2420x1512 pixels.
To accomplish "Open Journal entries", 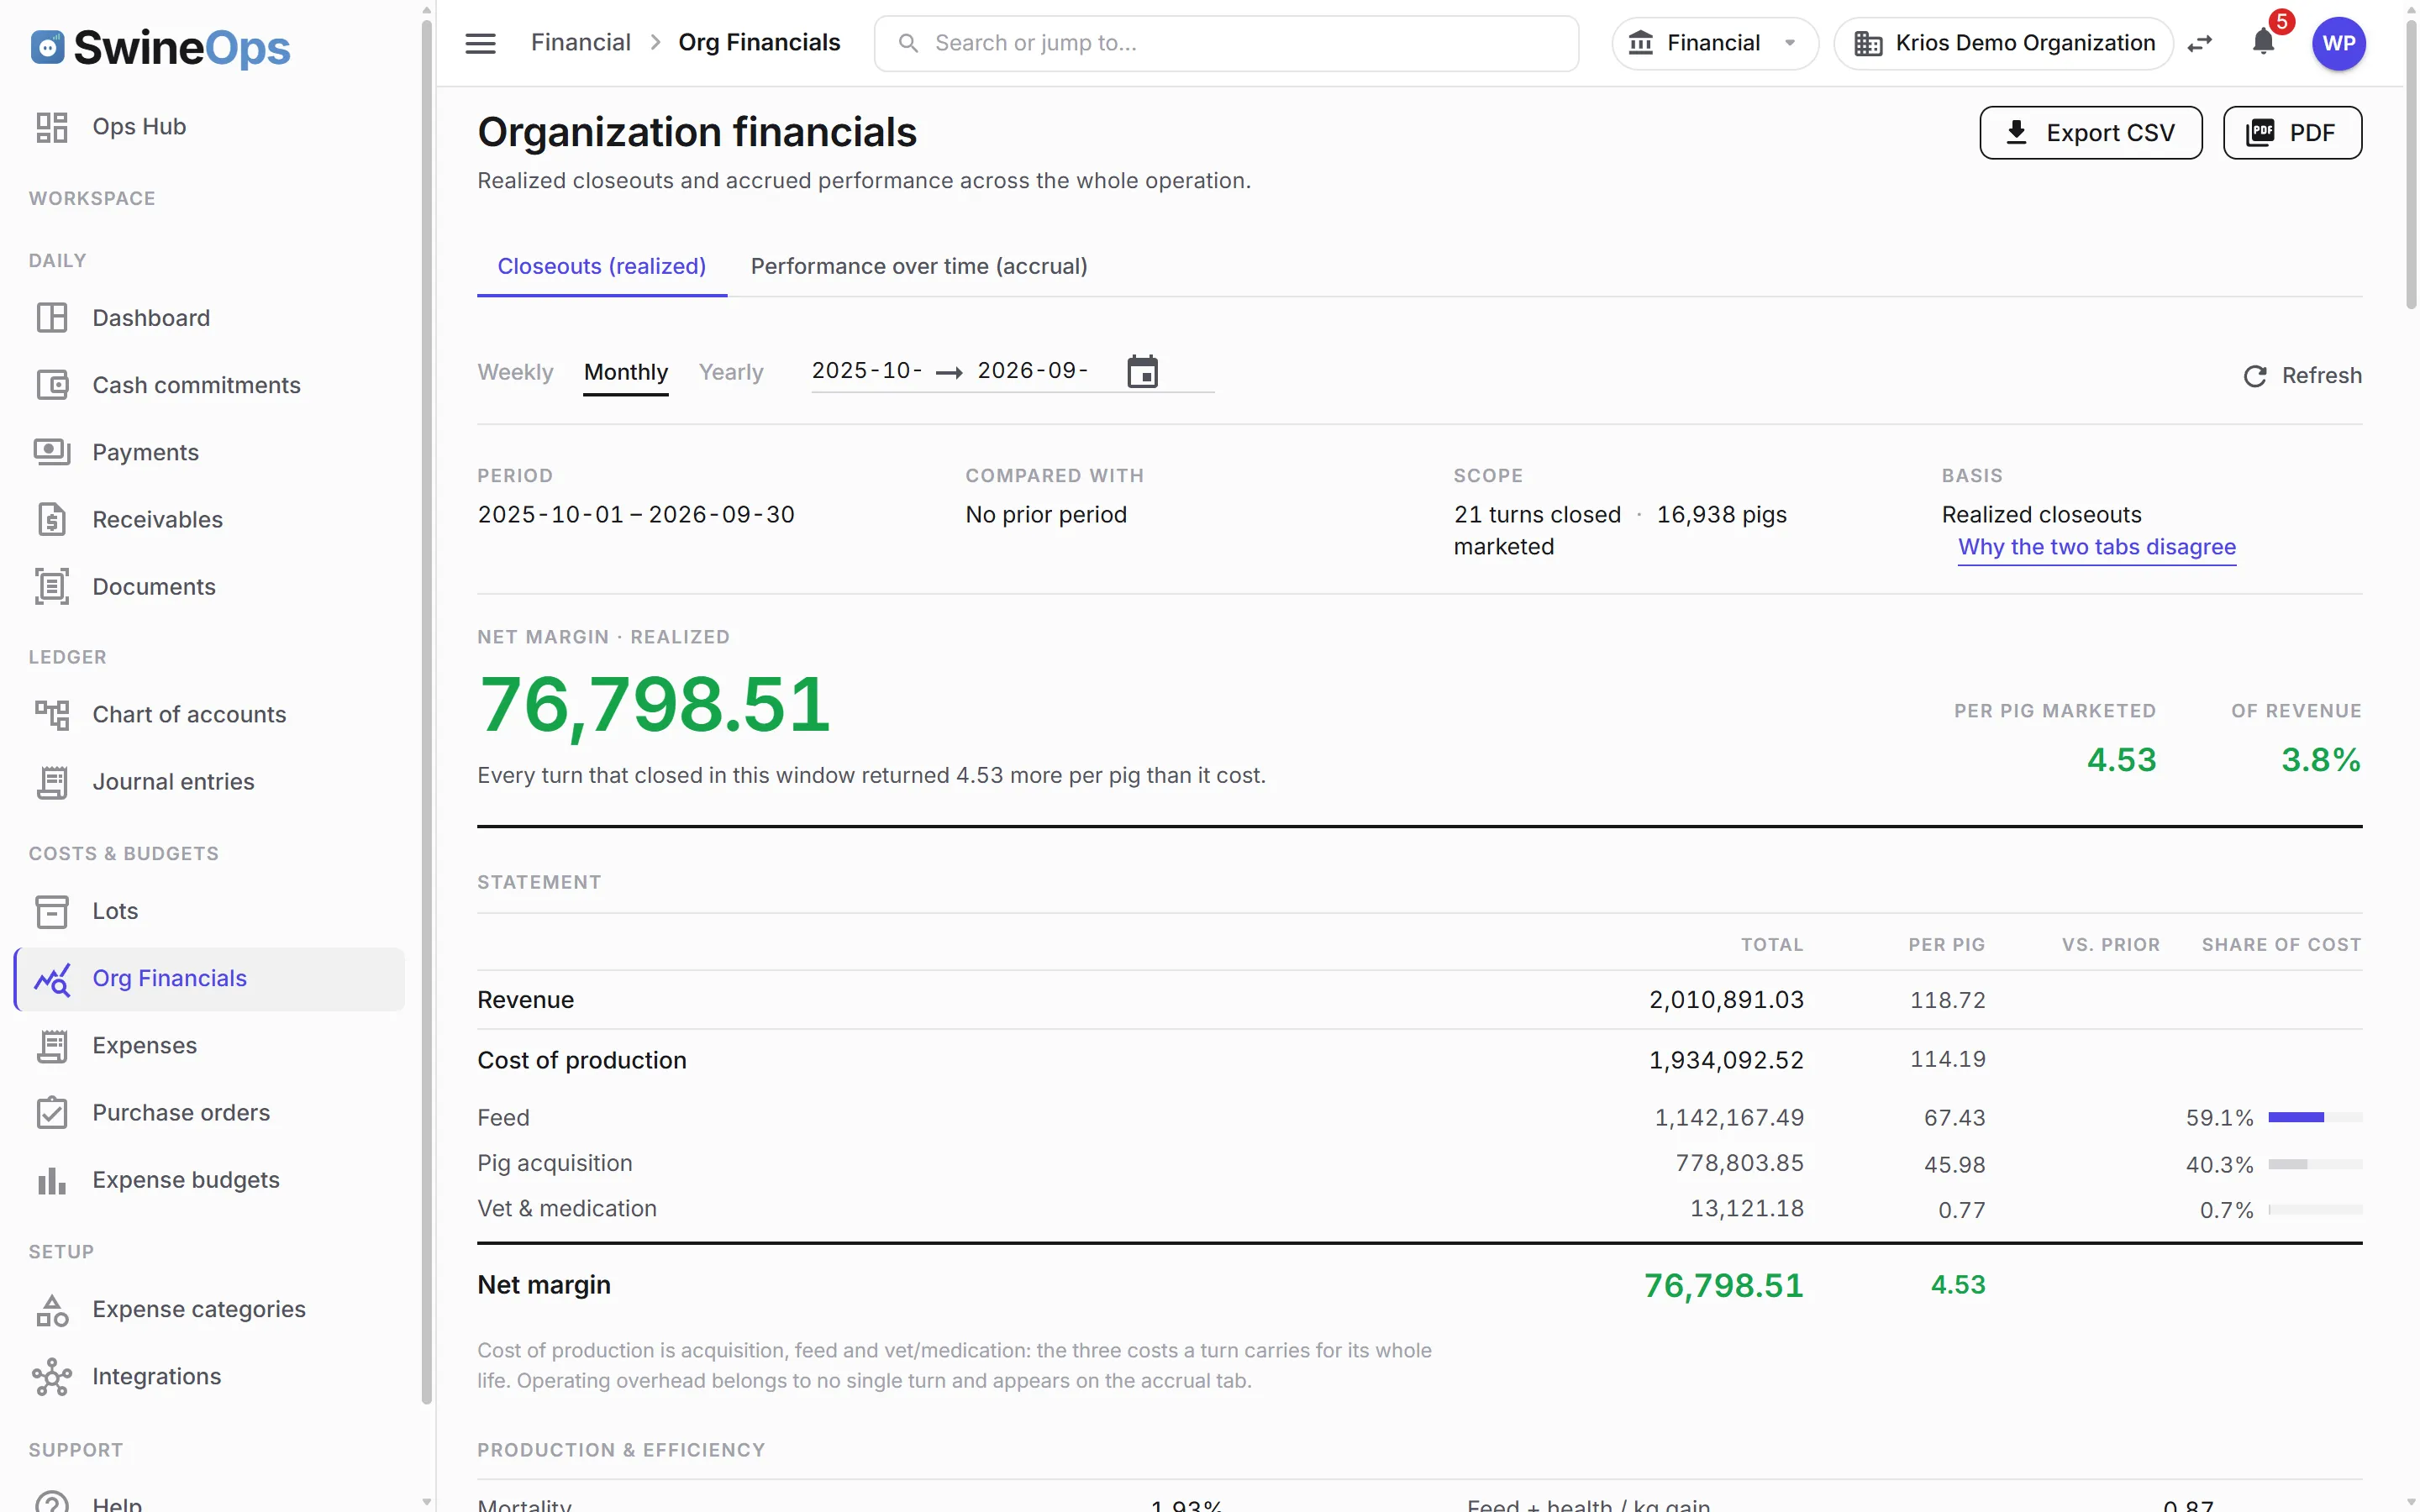I will click(x=209, y=781).
